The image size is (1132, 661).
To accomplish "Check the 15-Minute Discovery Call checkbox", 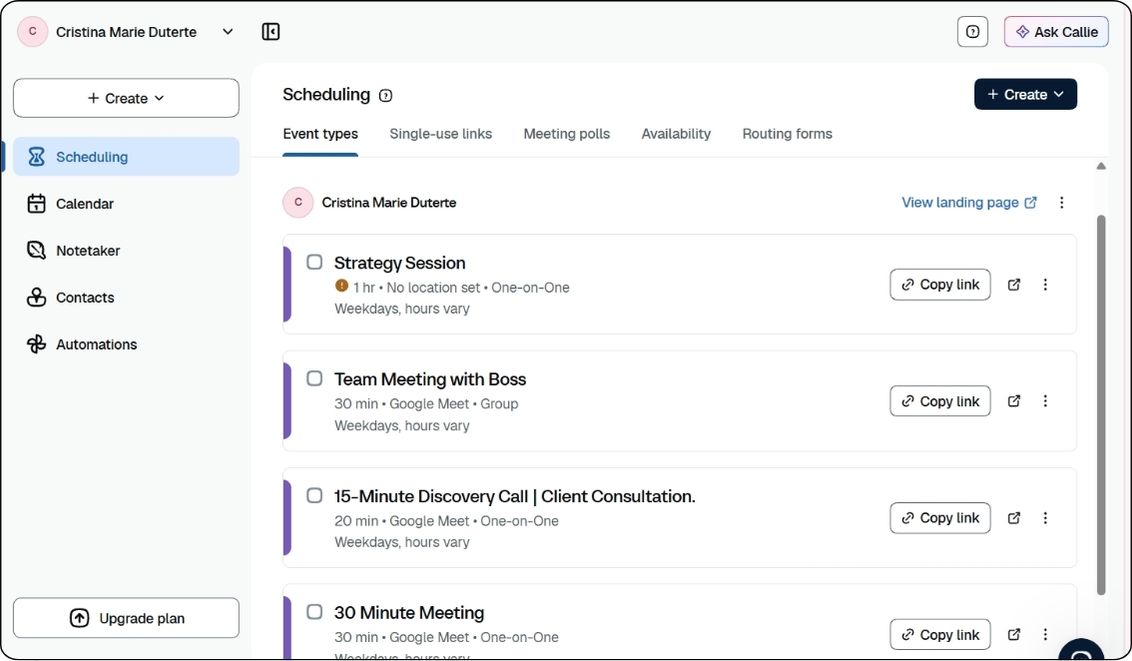I will pos(314,495).
